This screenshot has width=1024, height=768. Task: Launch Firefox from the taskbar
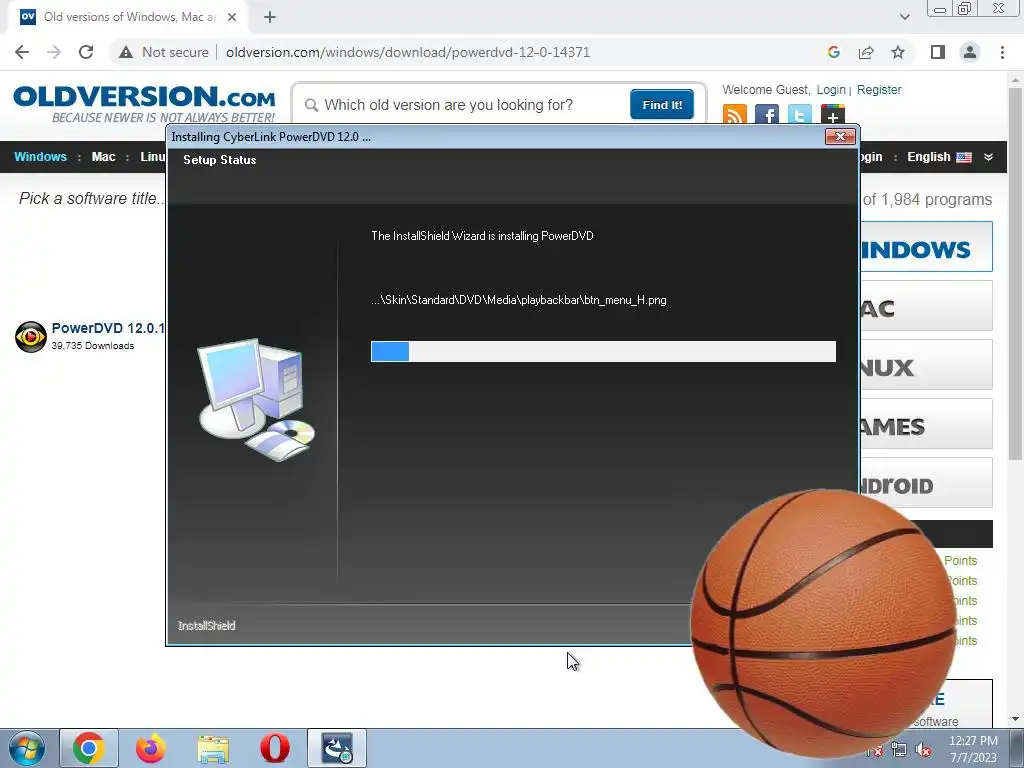point(151,748)
